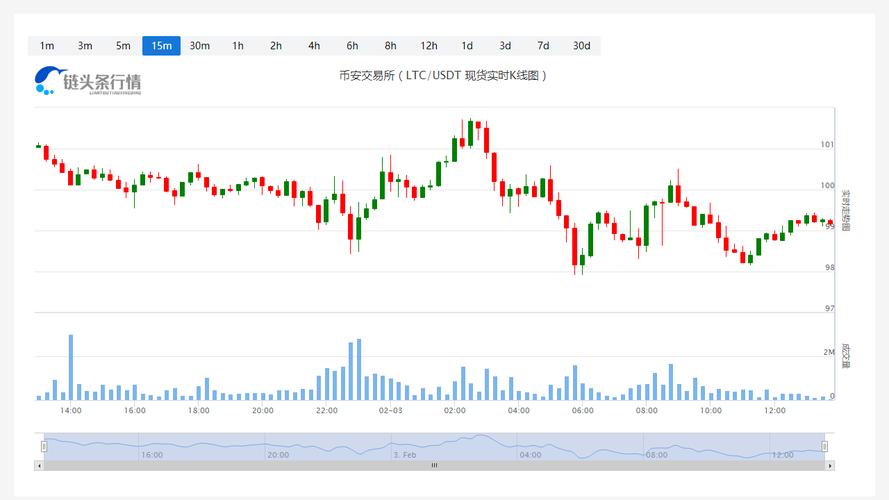Click the active 15m tab
The height and width of the screenshot is (500, 889).
(161, 45)
